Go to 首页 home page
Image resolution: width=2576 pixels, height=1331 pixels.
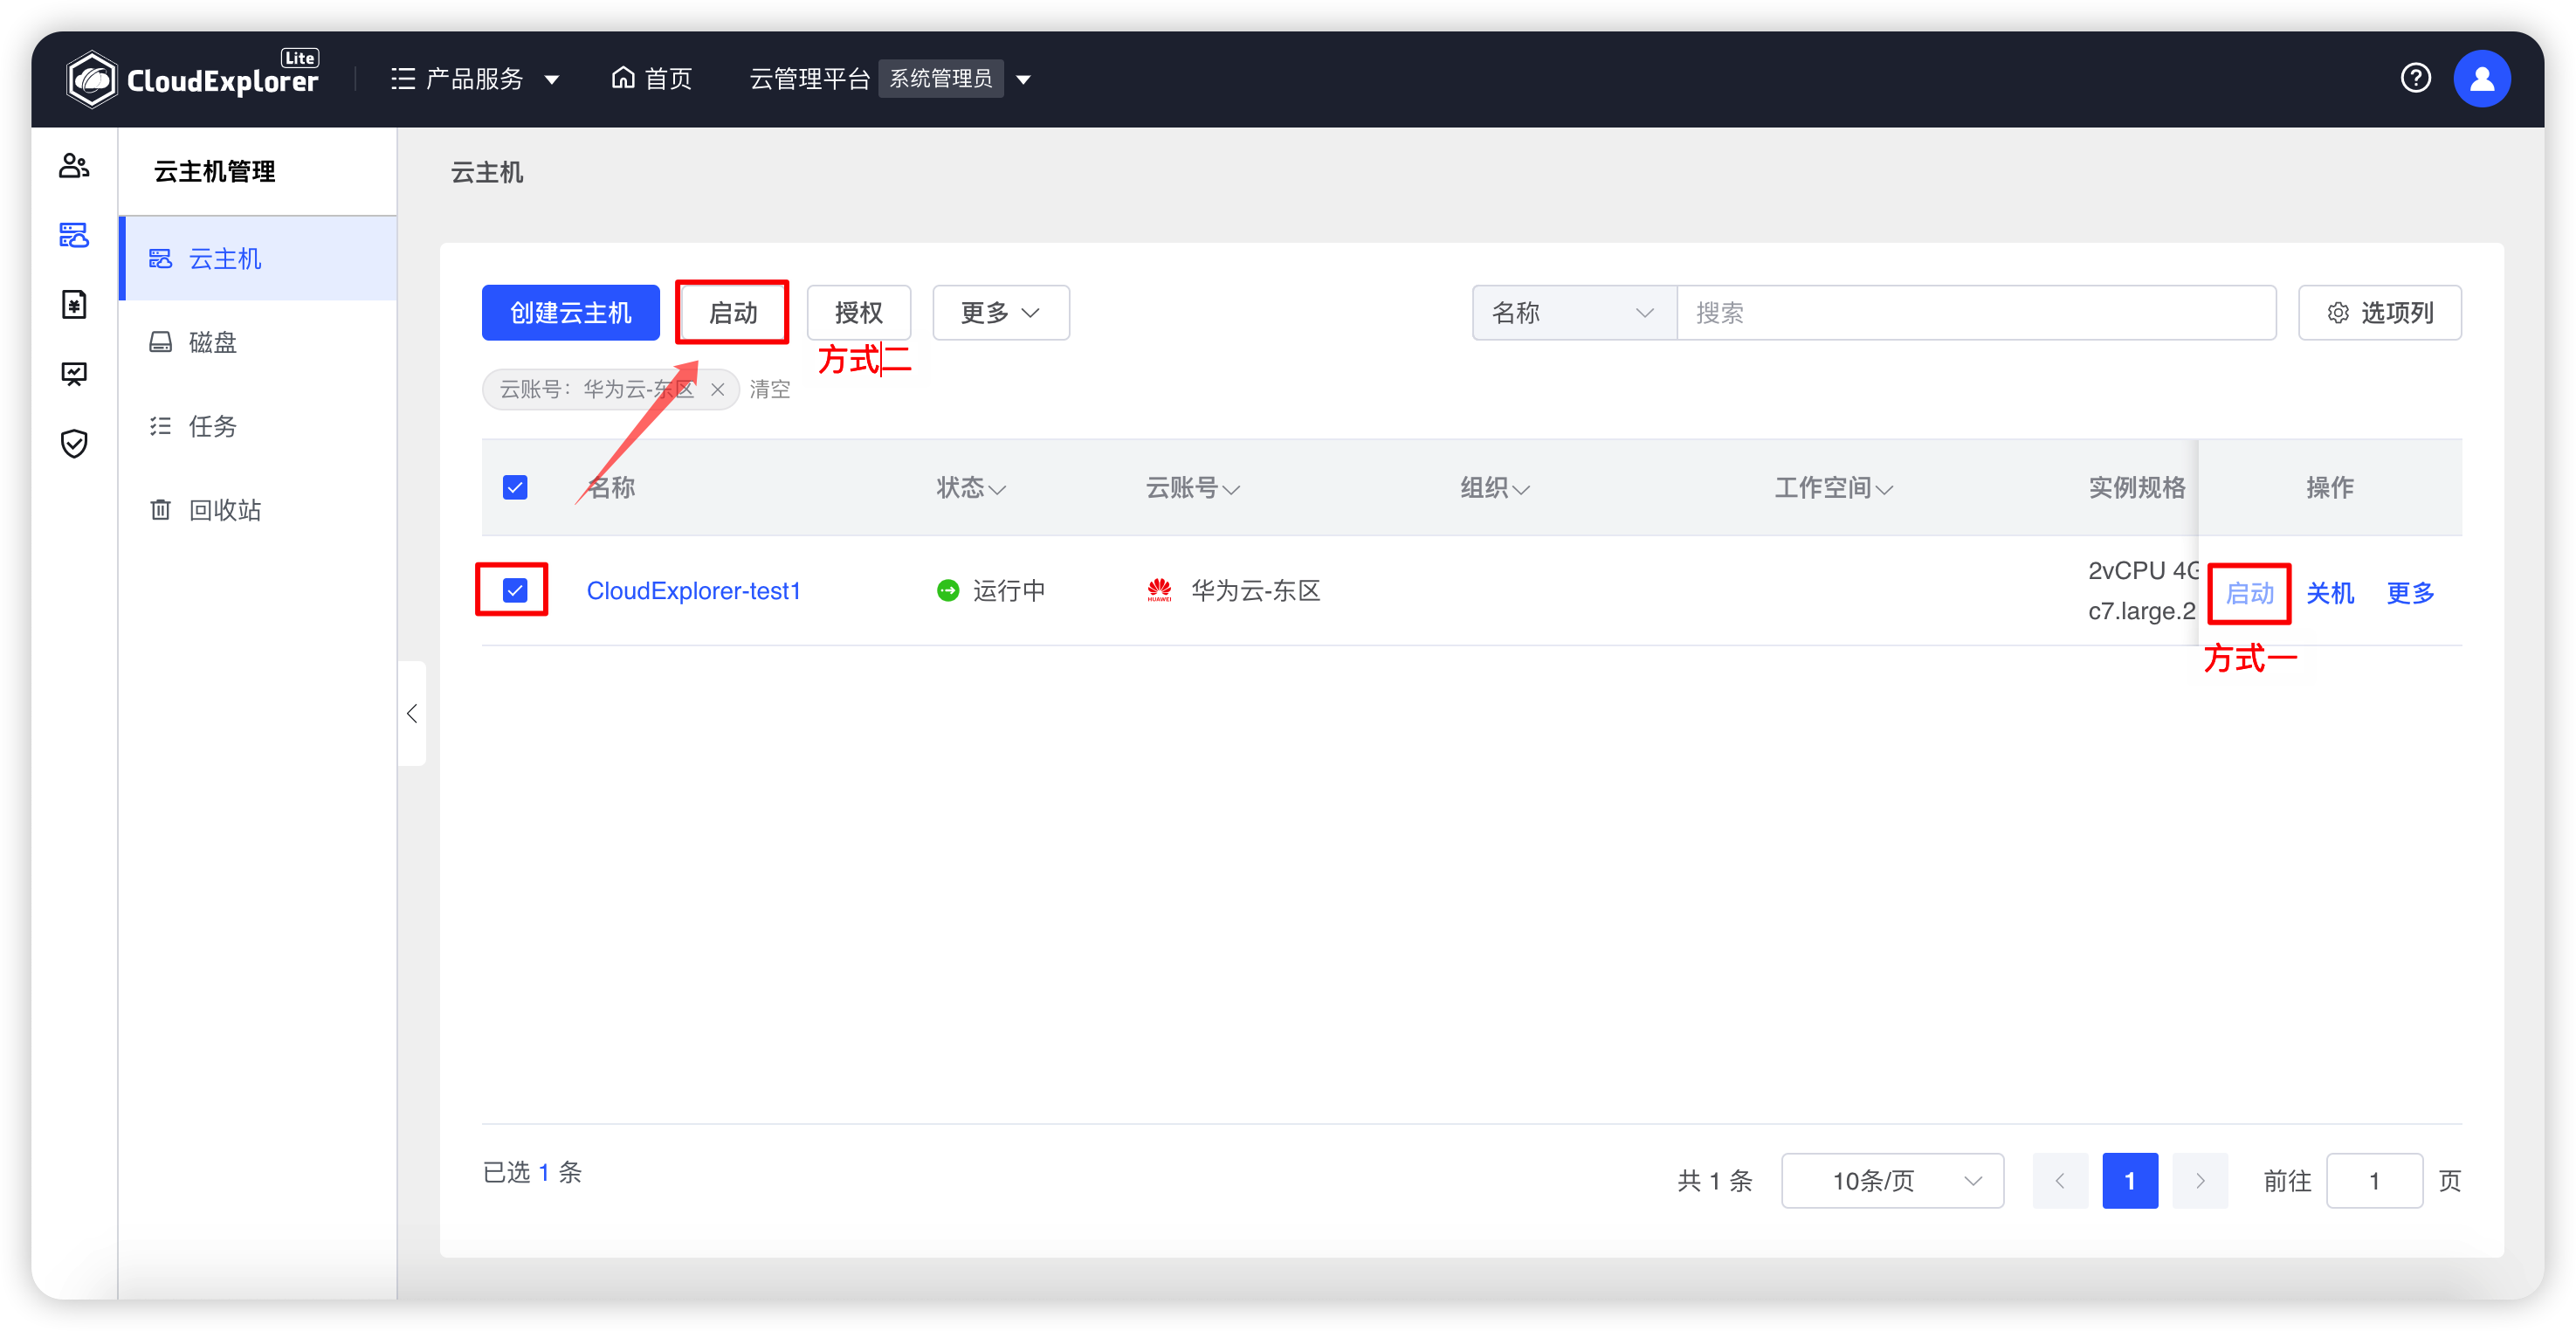point(652,79)
